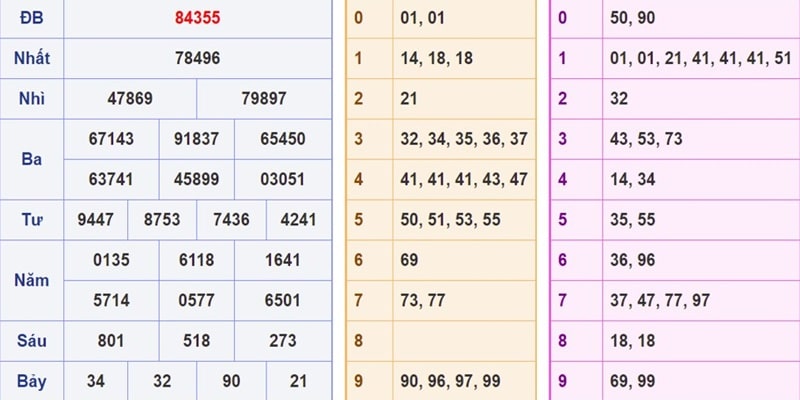Image resolution: width=800 pixels, height=400 pixels.
Task: Select the Tư prize row label
Action: point(31,219)
